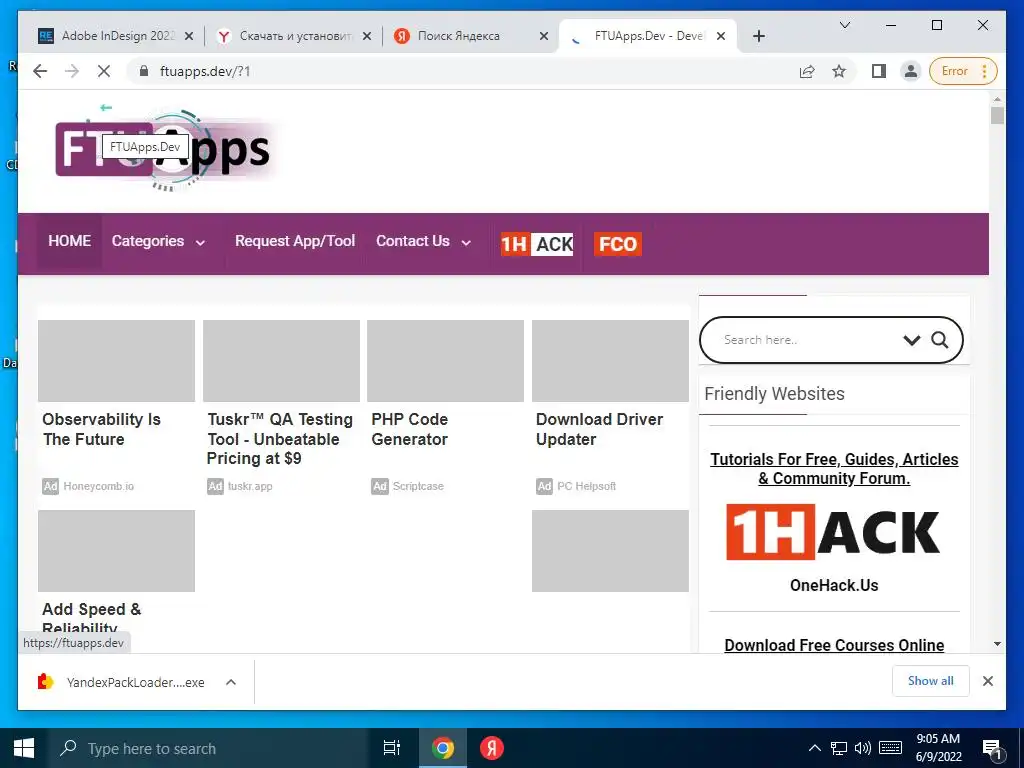Viewport: 1024px width, 768px height.
Task: Open Add Speed & Reliability ad
Action: click(91, 618)
